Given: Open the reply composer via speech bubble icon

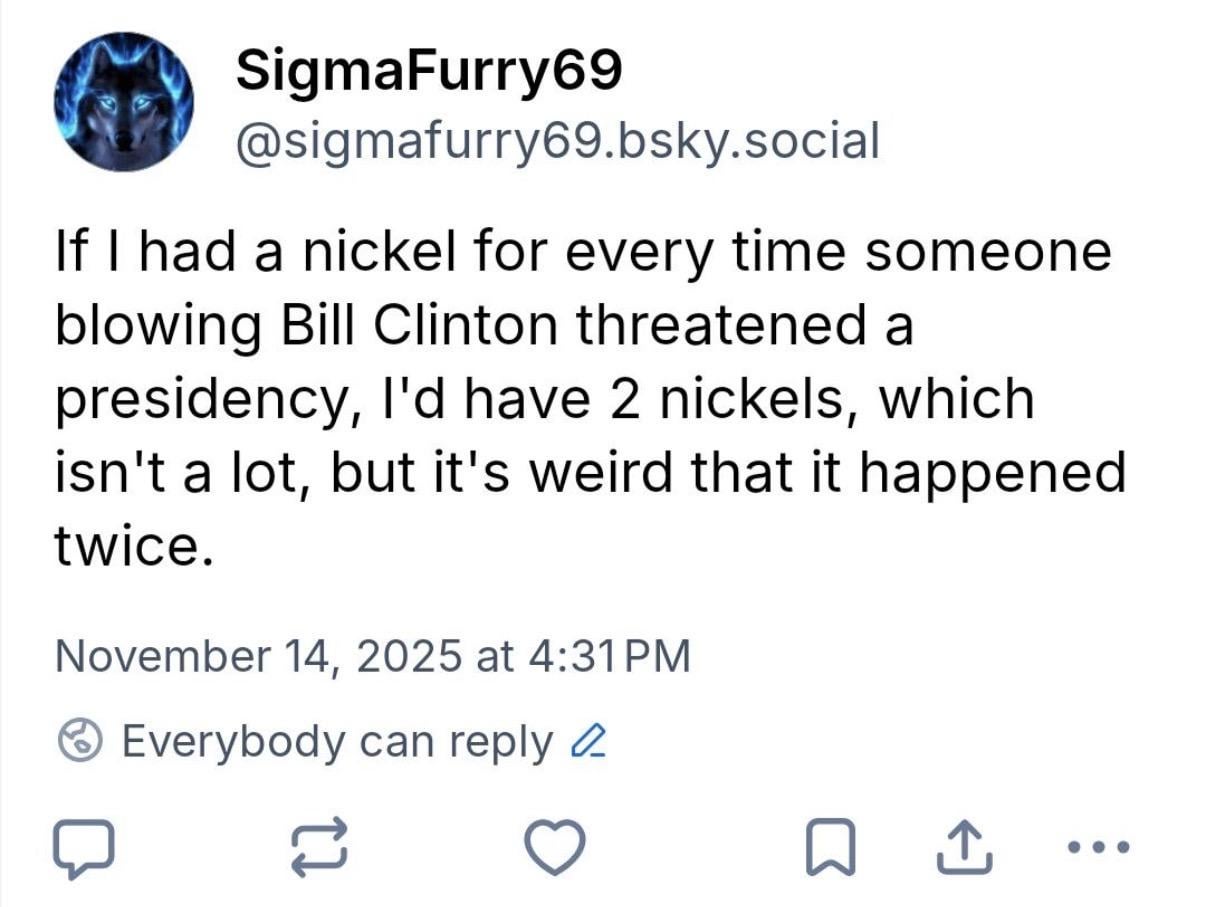Looking at the screenshot, I should [85, 848].
